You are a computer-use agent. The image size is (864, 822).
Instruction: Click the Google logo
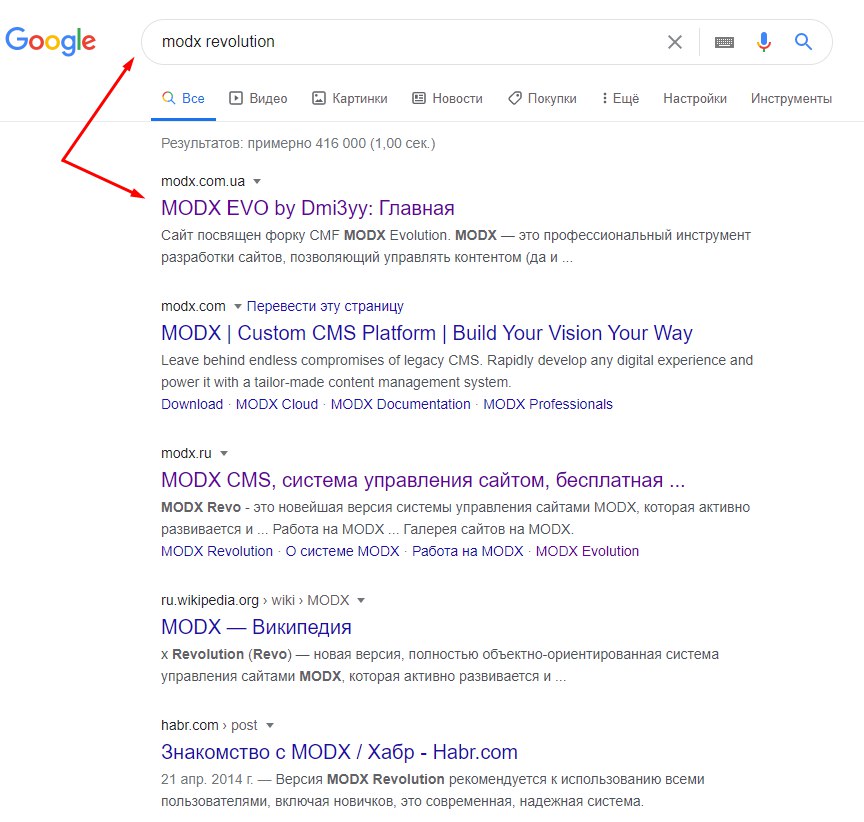coord(50,41)
